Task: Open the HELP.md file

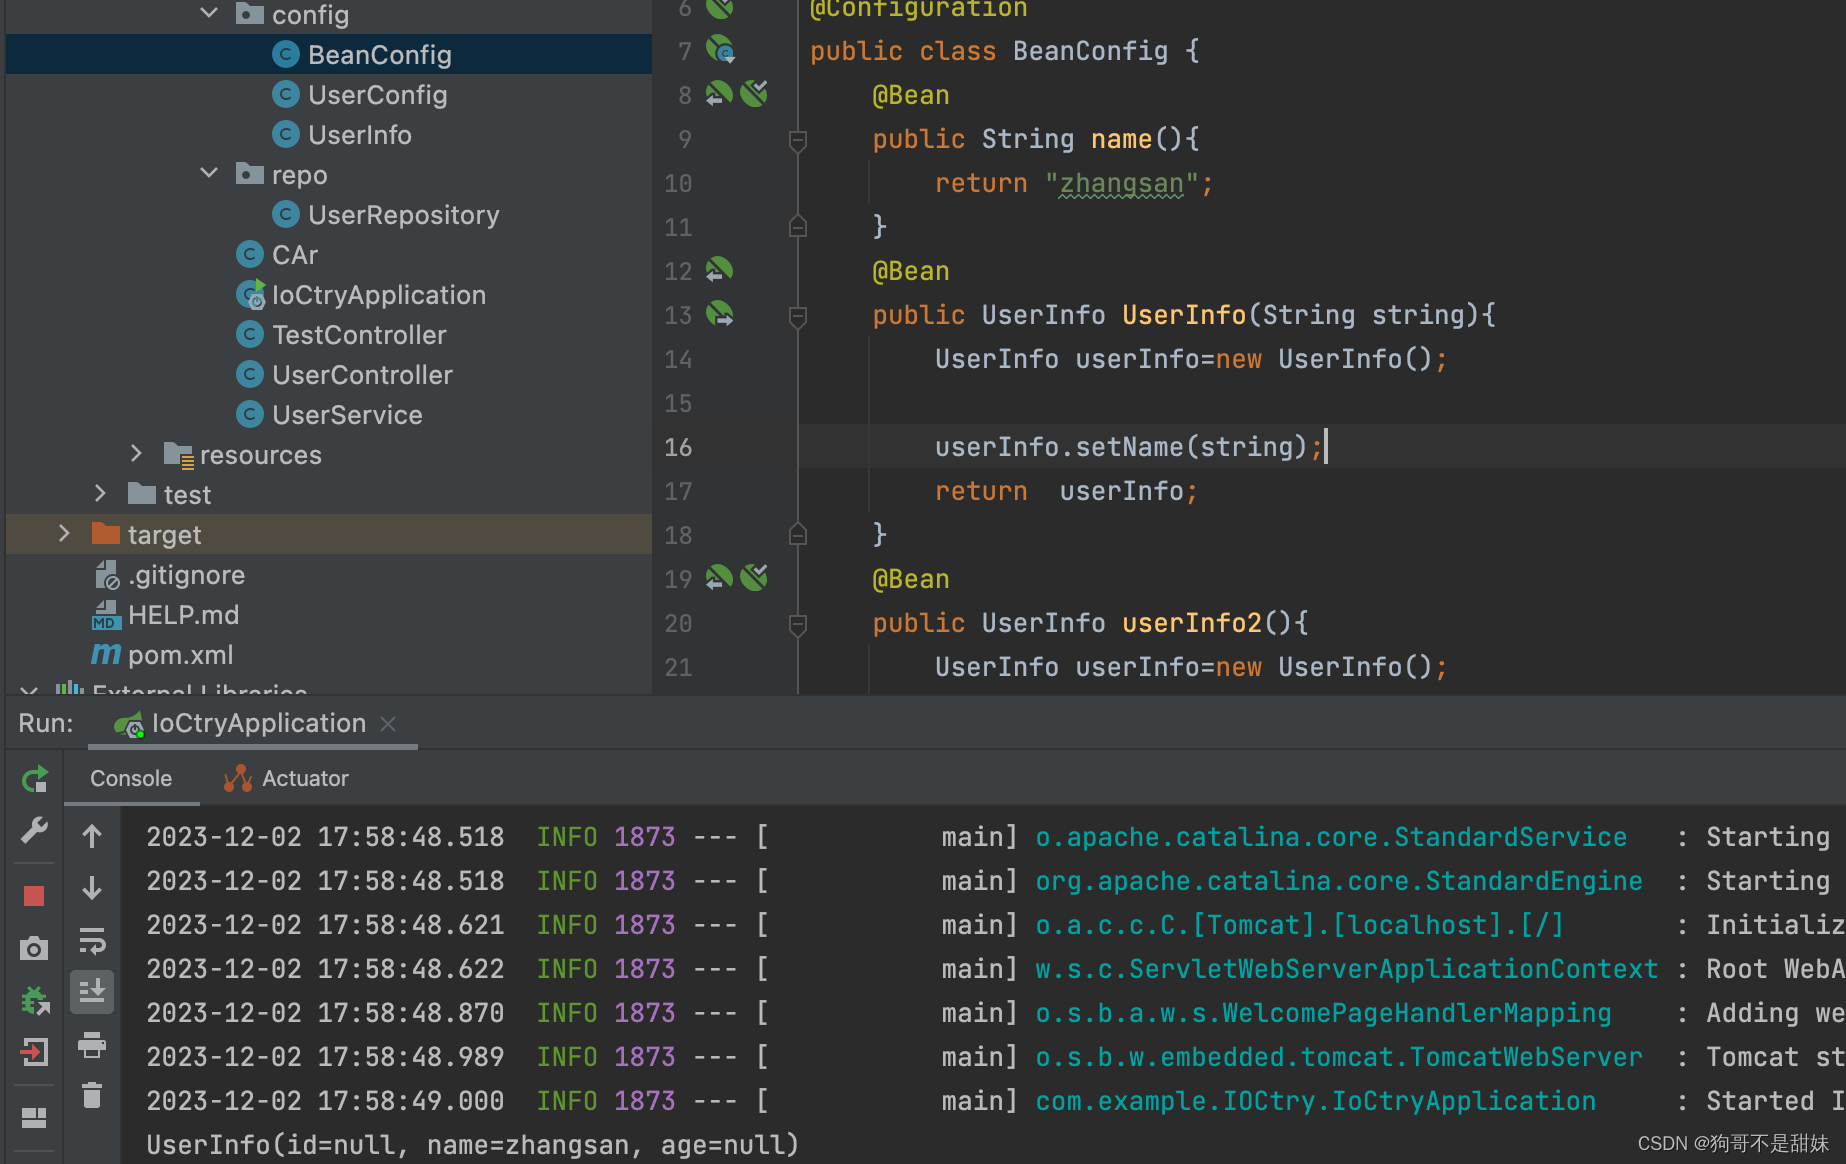Action: pos(183,614)
